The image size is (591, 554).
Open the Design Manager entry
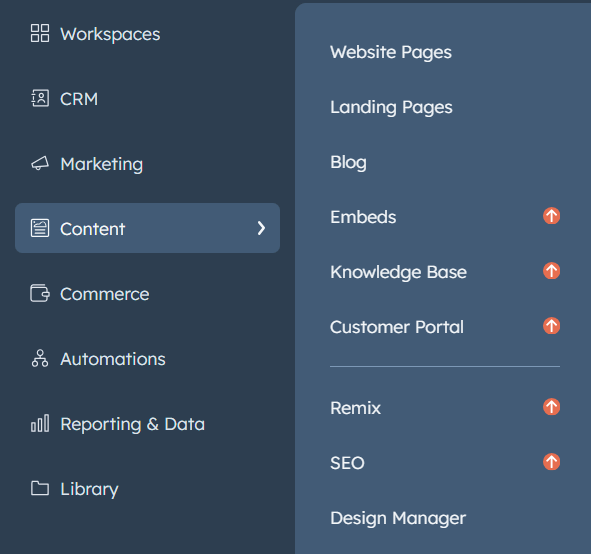[398, 519]
